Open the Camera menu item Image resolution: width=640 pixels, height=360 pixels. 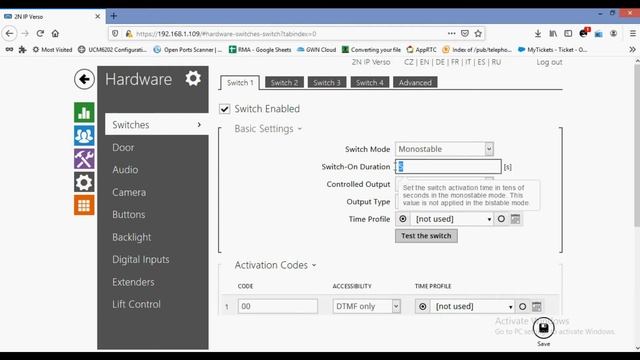coord(129,192)
